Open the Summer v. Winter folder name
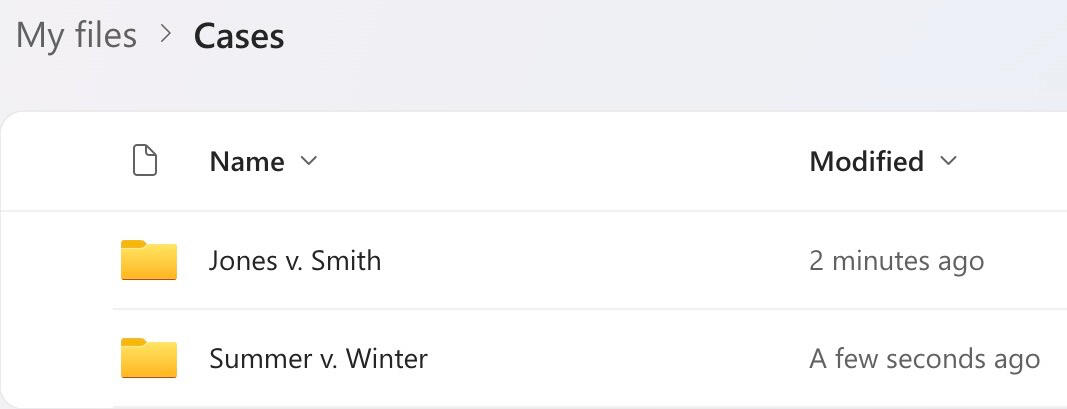This screenshot has width=1067, height=409. tap(318, 358)
